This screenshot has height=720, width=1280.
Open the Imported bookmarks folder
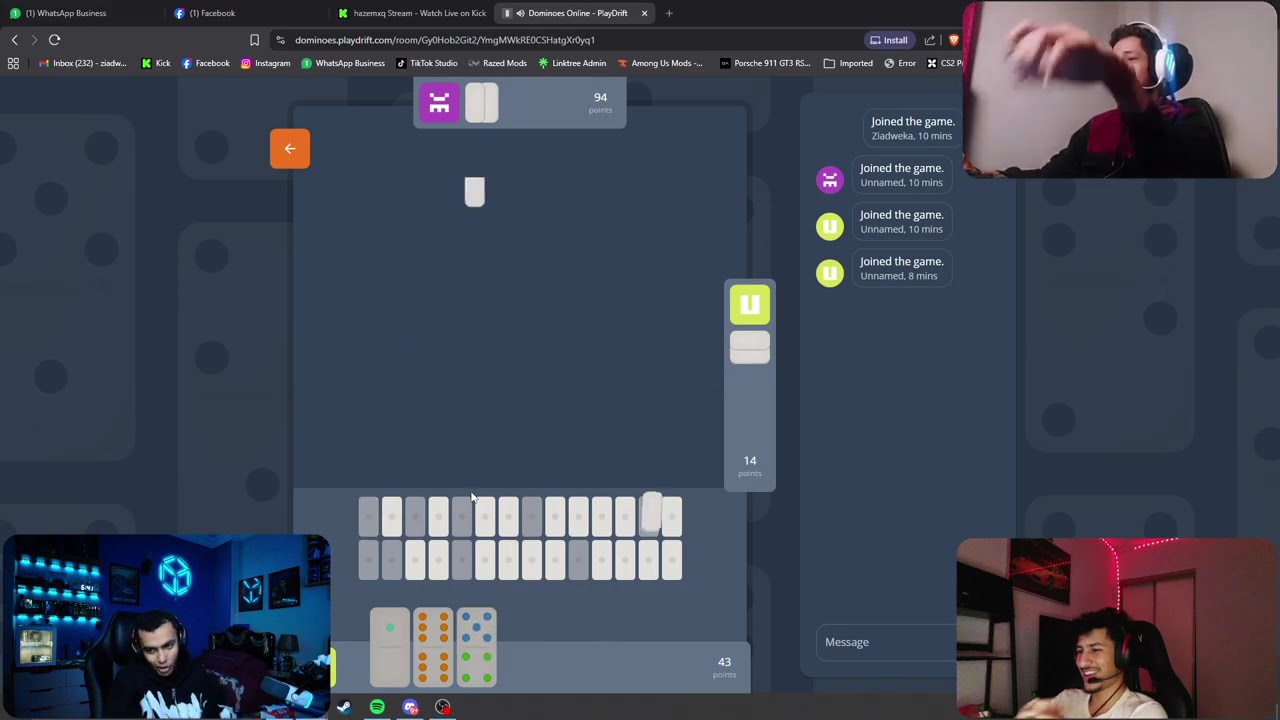[x=848, y=63]
